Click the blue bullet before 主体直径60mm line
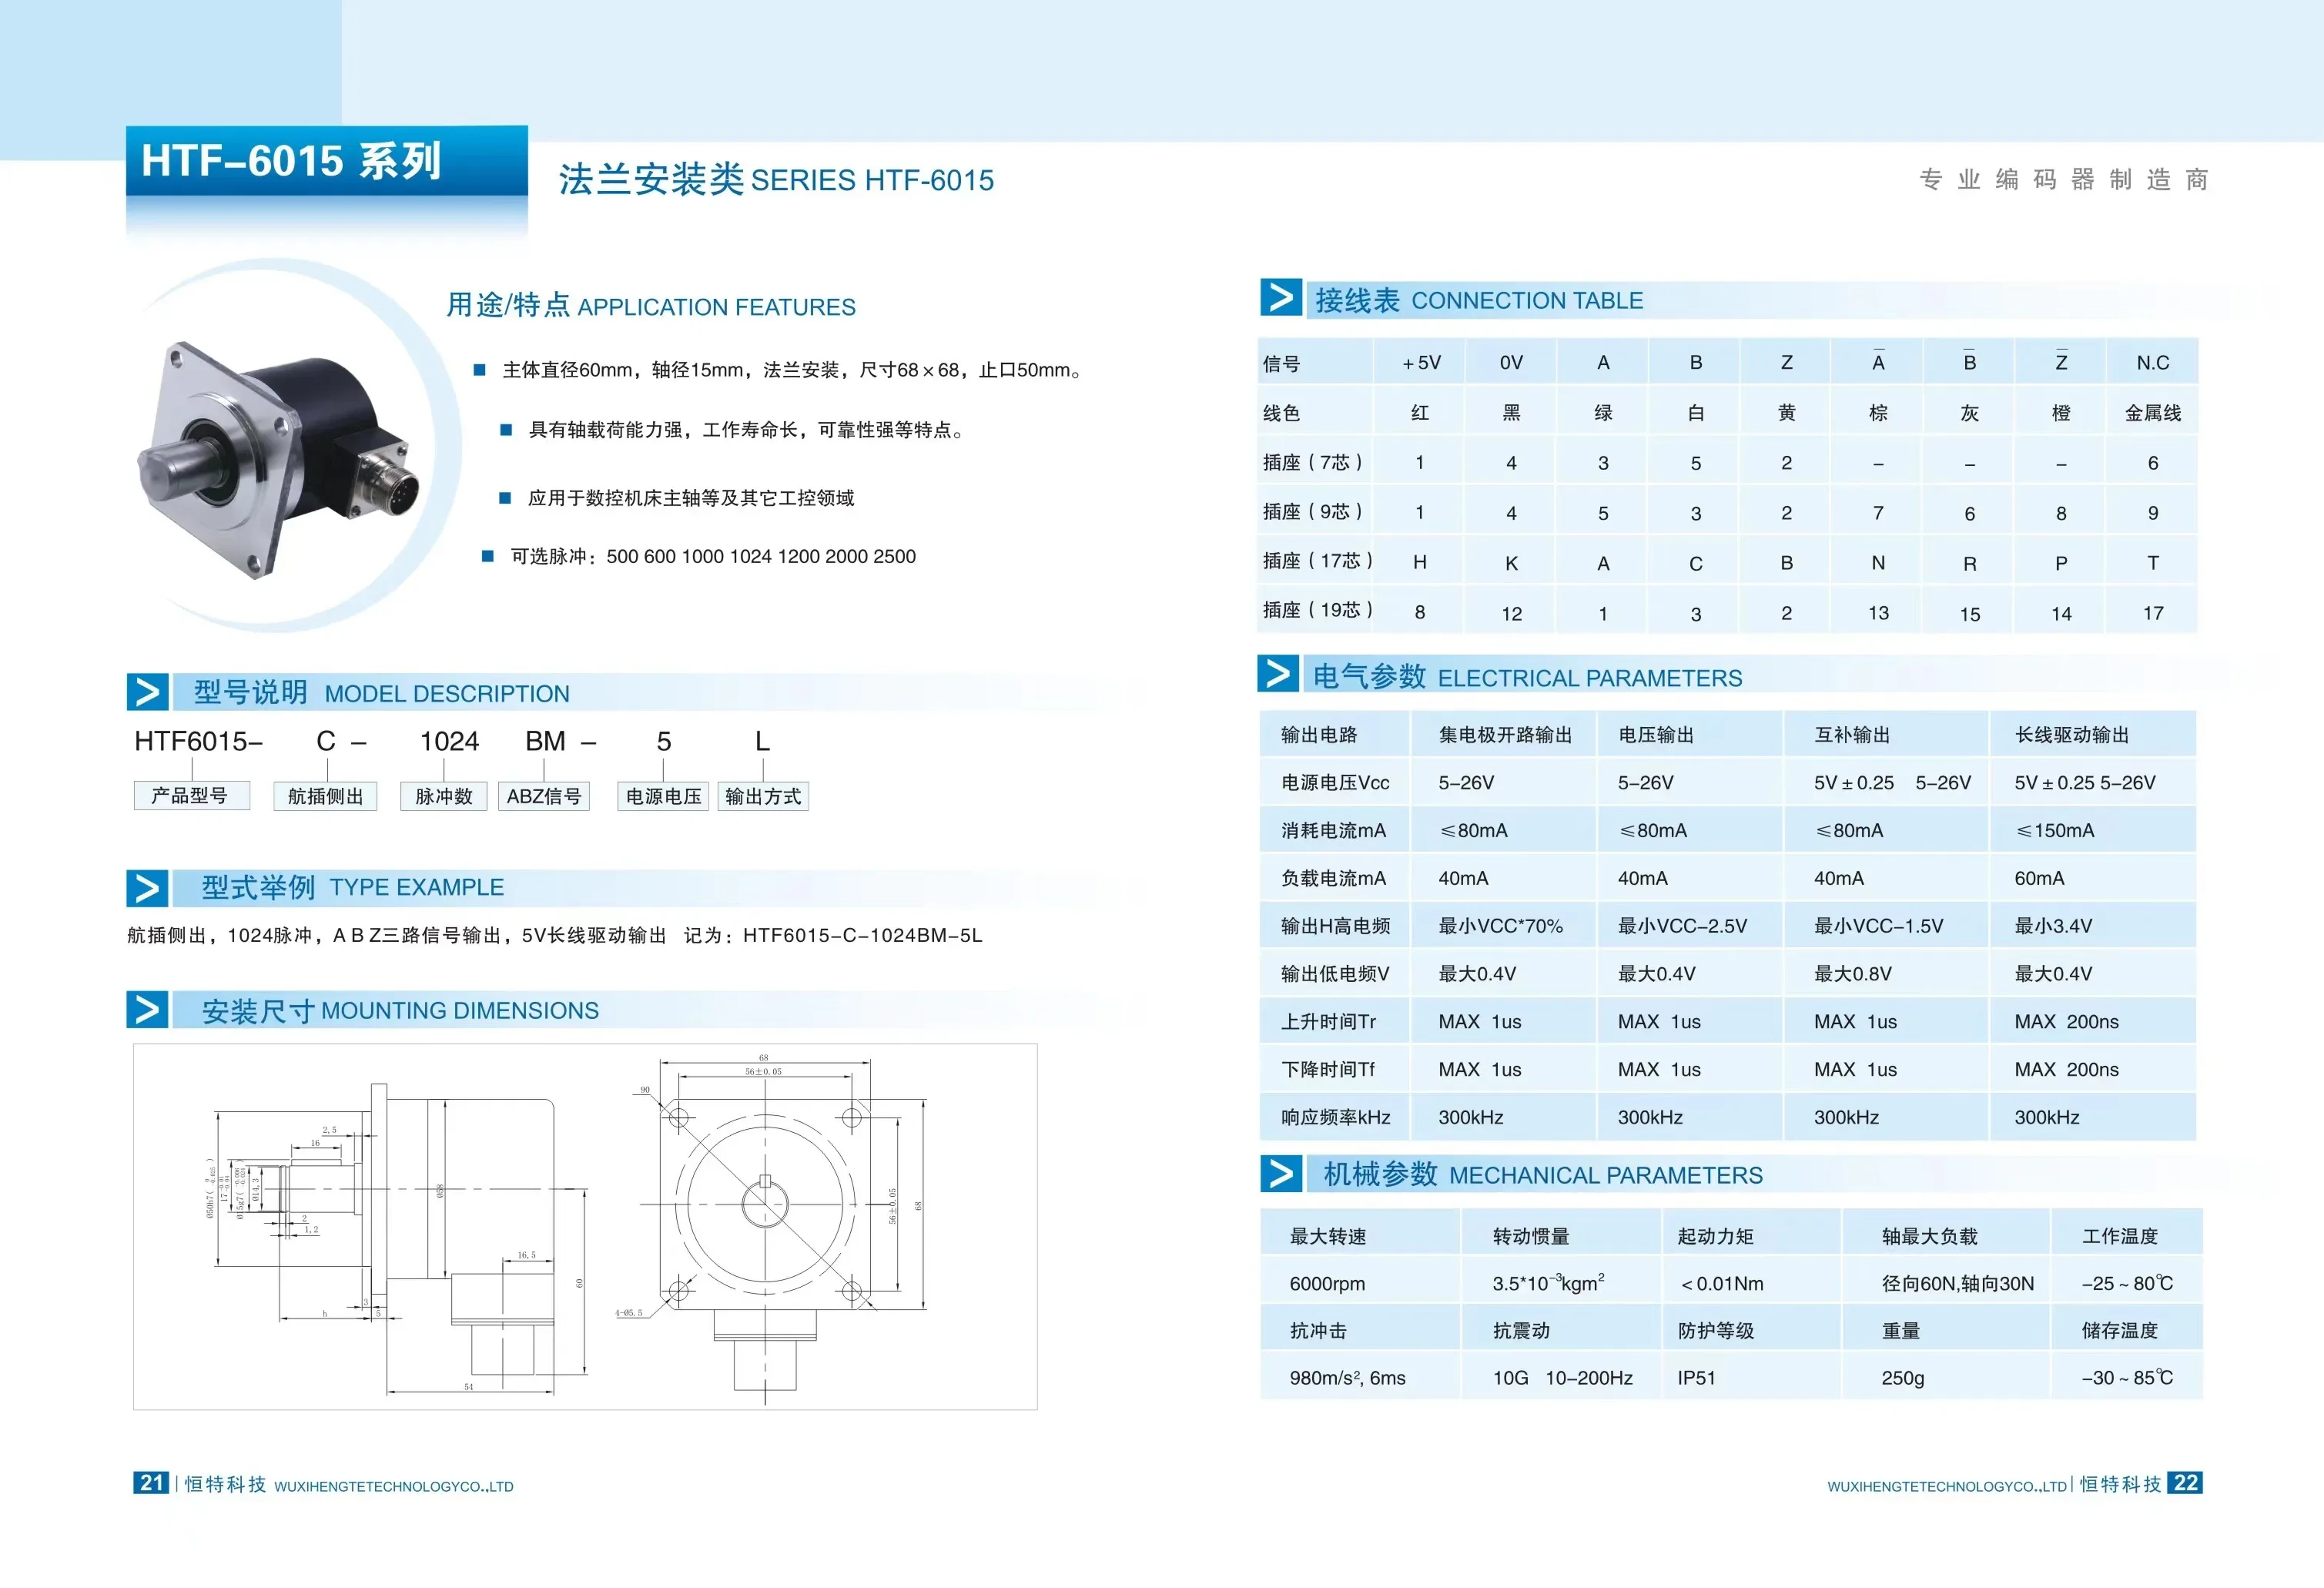Viewport: 2324px width, 1588px height. (479, 370)
